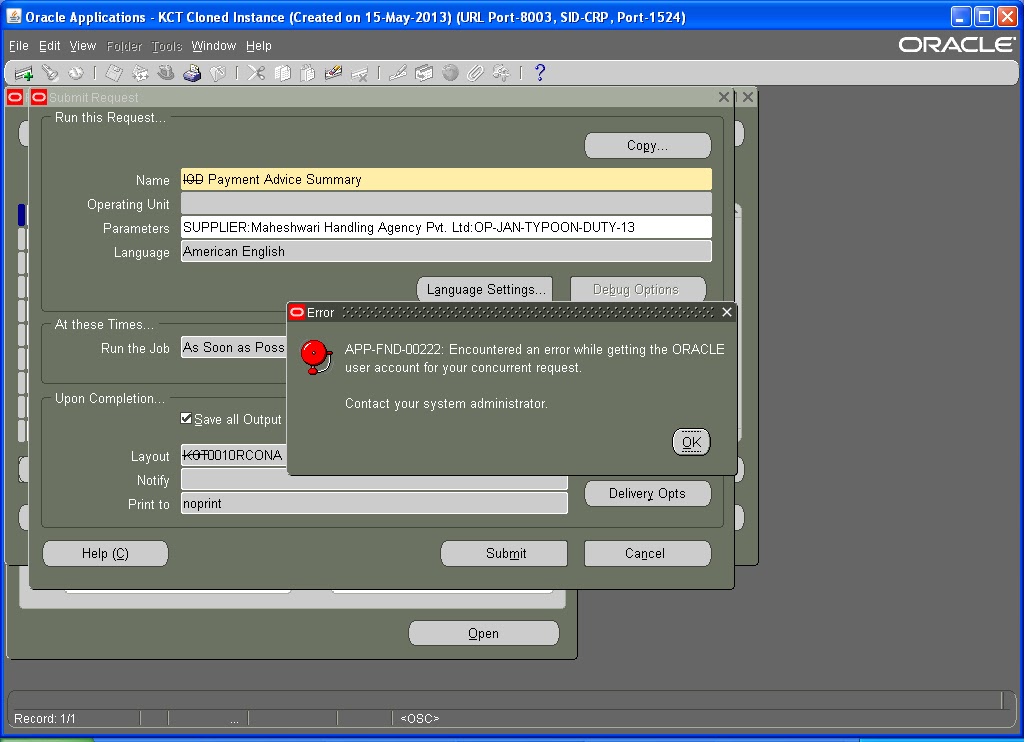Click the Operating Unit field
This screenshot has height=742, width=1026.
coord(446,203)
